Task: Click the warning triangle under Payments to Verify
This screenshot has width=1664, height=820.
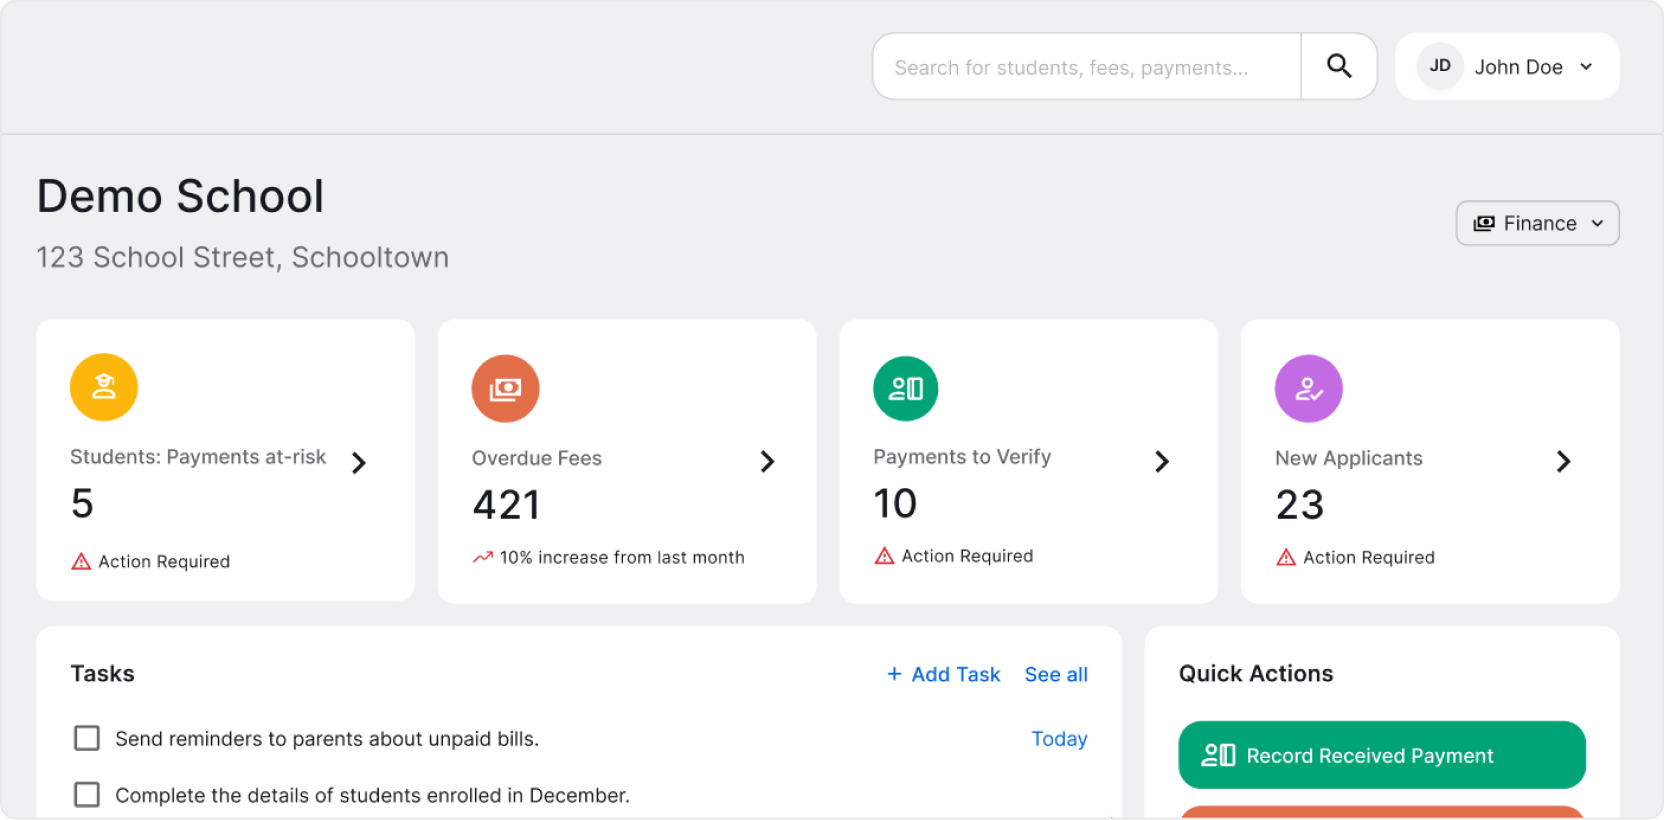Action: (884, 556)
